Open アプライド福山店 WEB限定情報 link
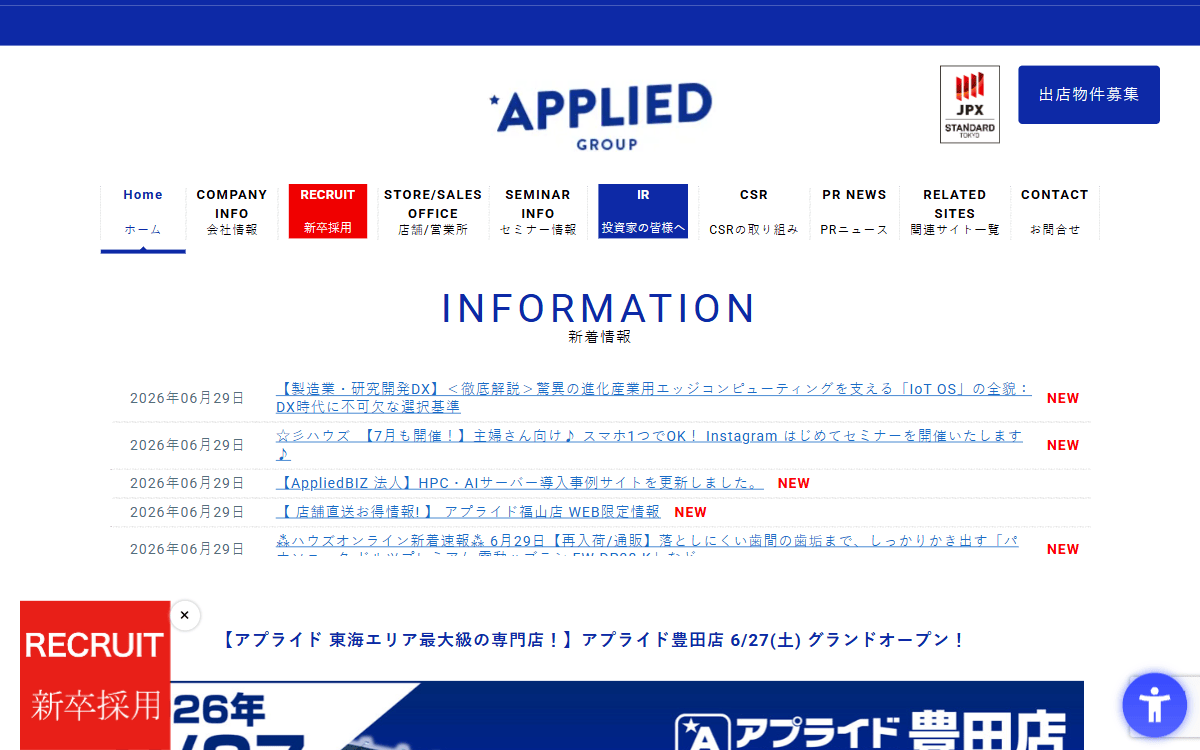Viewport: 1200px width, 750px height. 468,512
